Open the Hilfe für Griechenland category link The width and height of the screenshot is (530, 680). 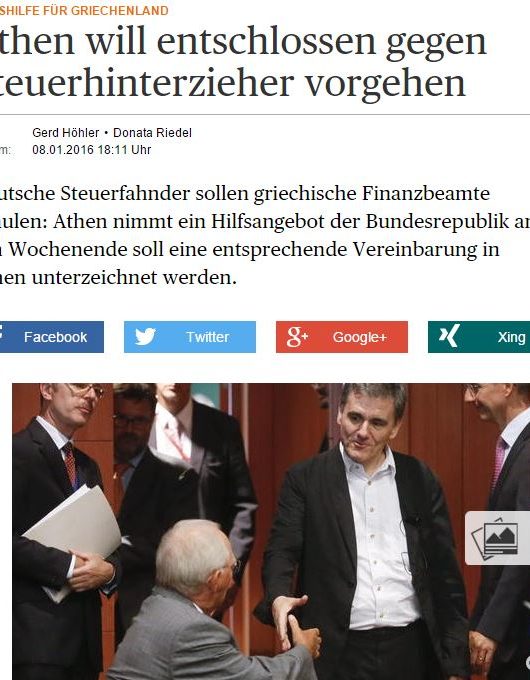coord(84,10)
